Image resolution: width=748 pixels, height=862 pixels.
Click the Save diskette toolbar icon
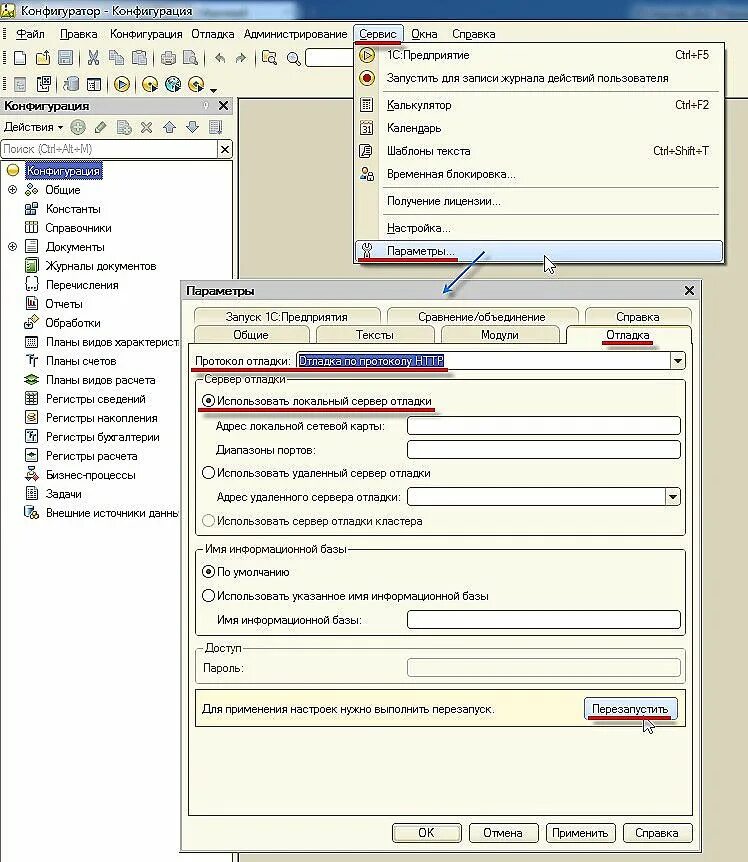(65, 57)
